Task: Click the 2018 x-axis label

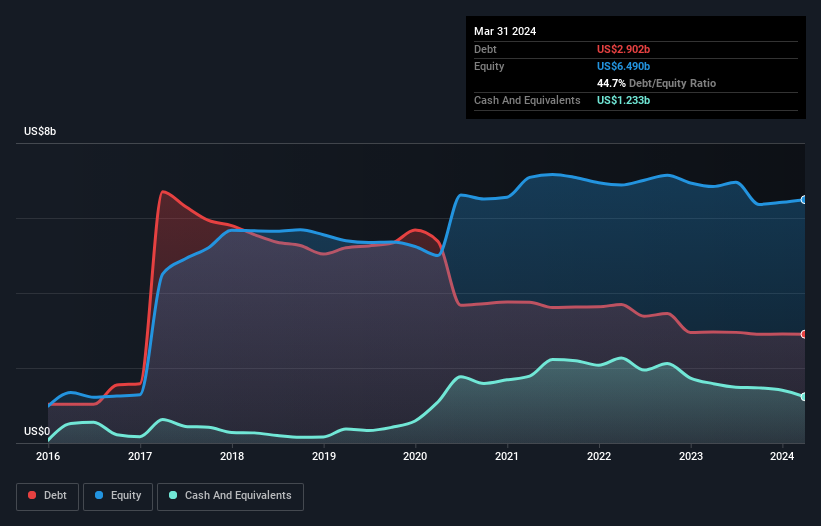Action: pos(232,456)
